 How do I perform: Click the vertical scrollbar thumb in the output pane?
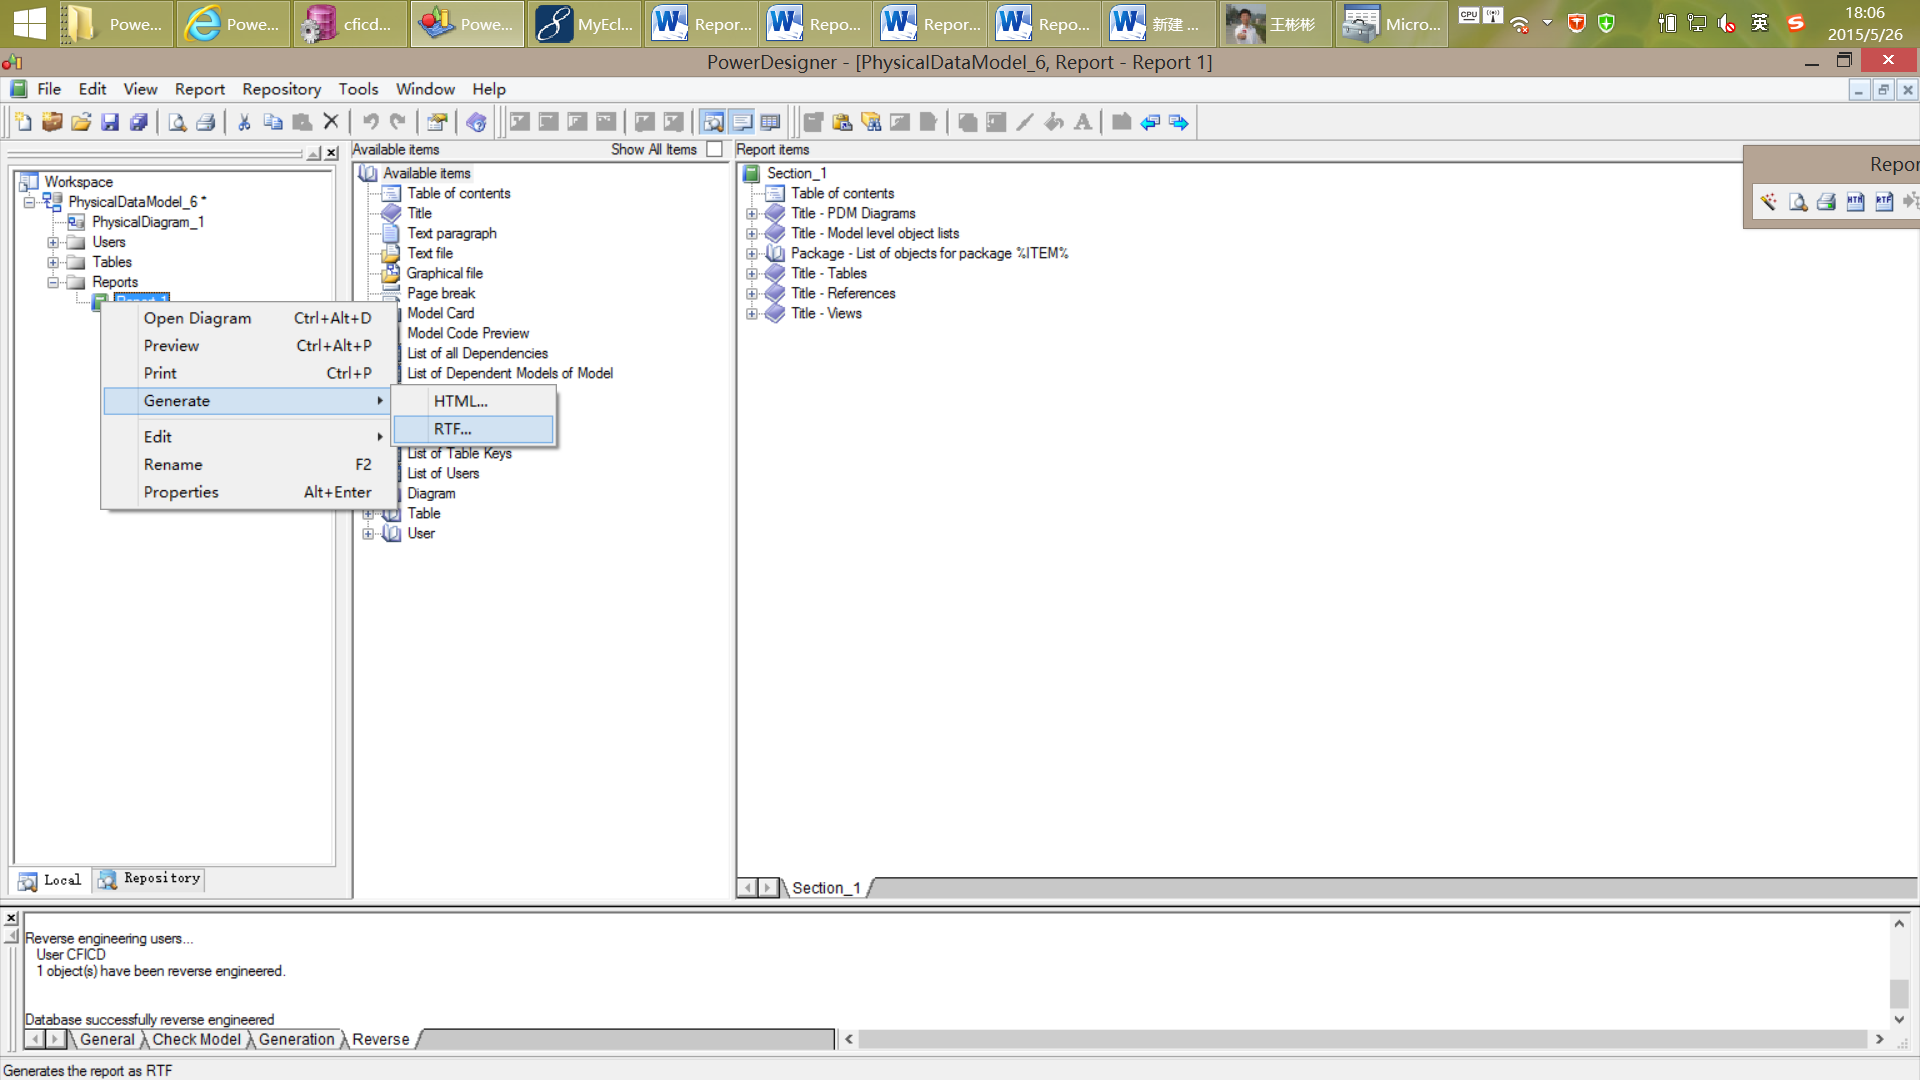1899,993
